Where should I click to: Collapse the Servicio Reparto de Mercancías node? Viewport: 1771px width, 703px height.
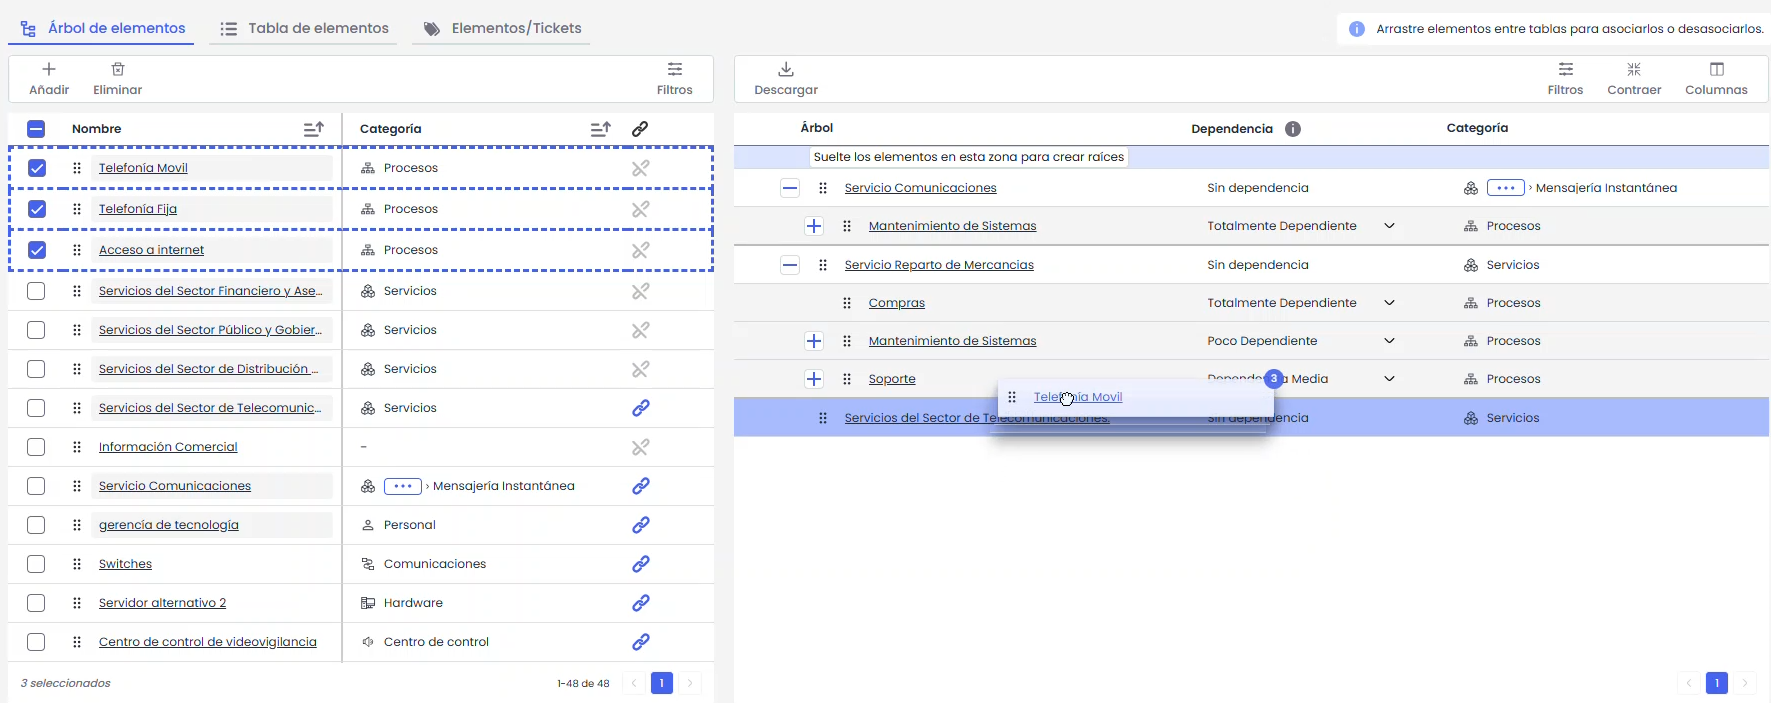pos(790,265)
